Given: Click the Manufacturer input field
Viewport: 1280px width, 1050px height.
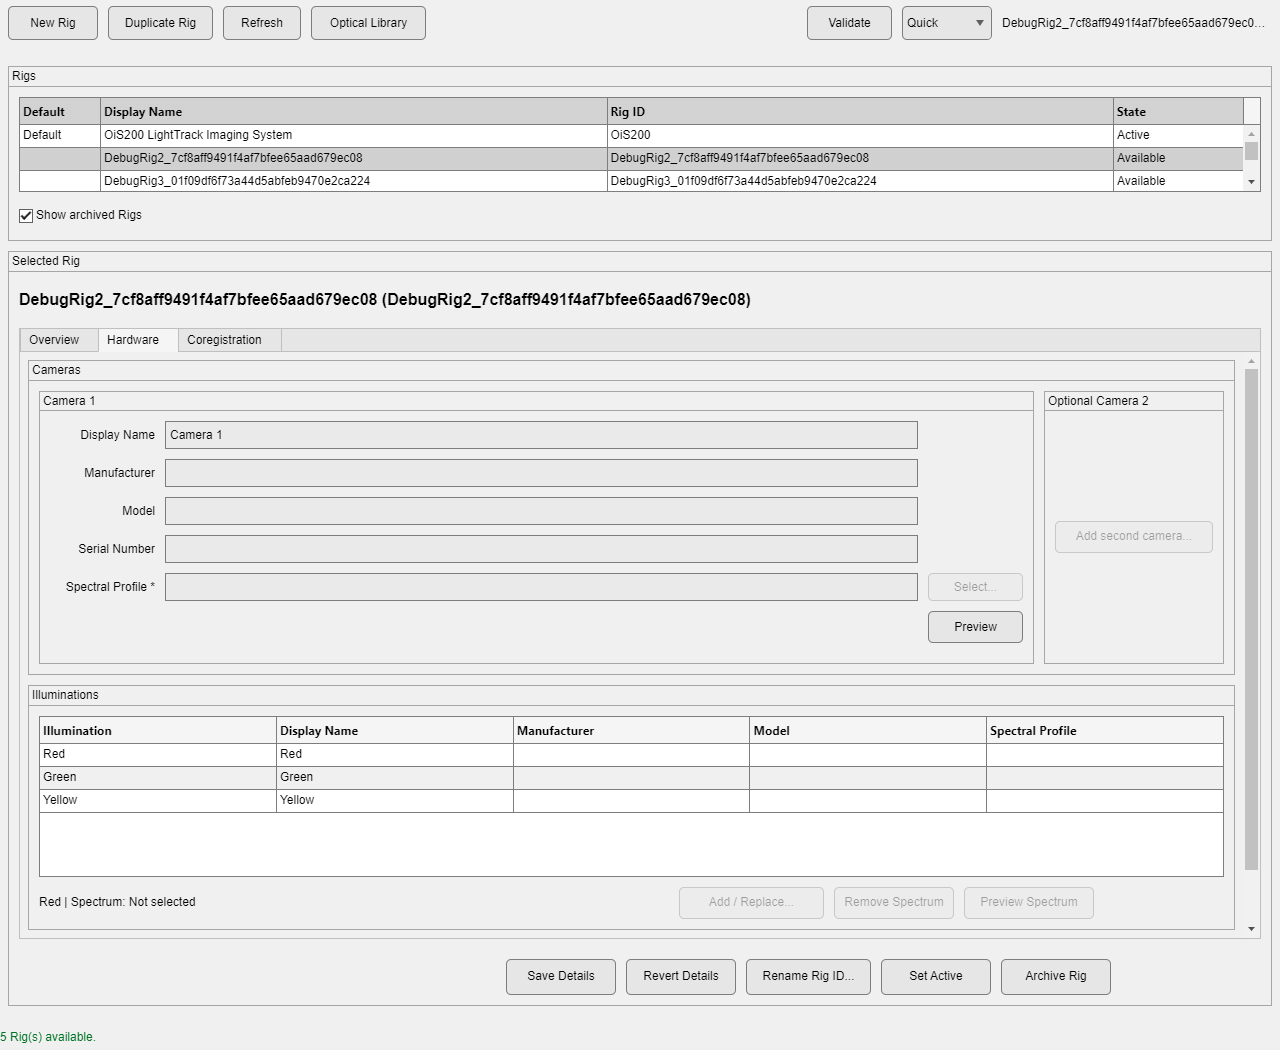Looking at the screenshot, I should [x=541, y=473].
